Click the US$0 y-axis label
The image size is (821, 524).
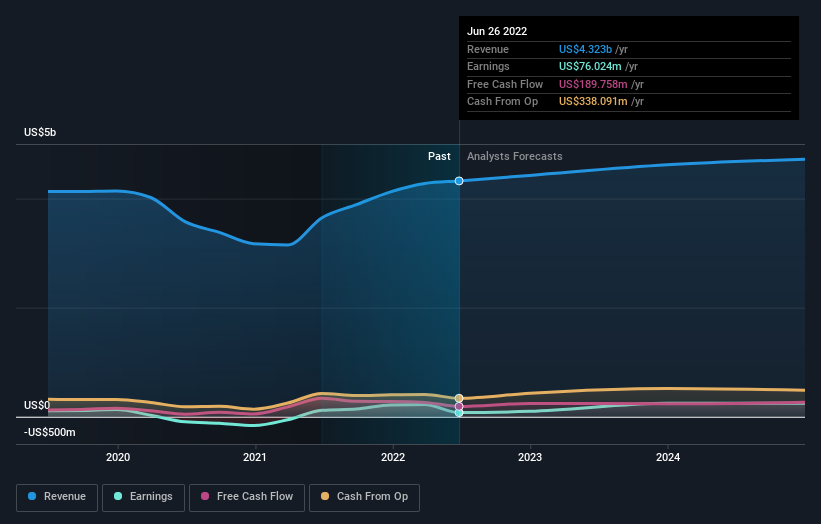pyautogui.click(x=37, y=406)
